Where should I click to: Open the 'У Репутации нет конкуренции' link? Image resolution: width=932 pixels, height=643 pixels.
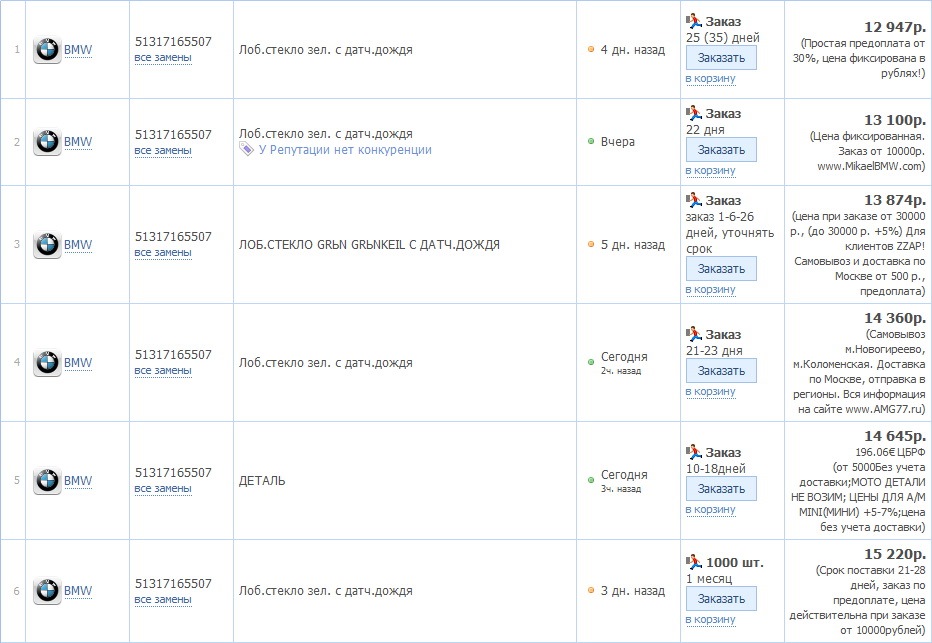pyautogui.click(x=345, y=150)
